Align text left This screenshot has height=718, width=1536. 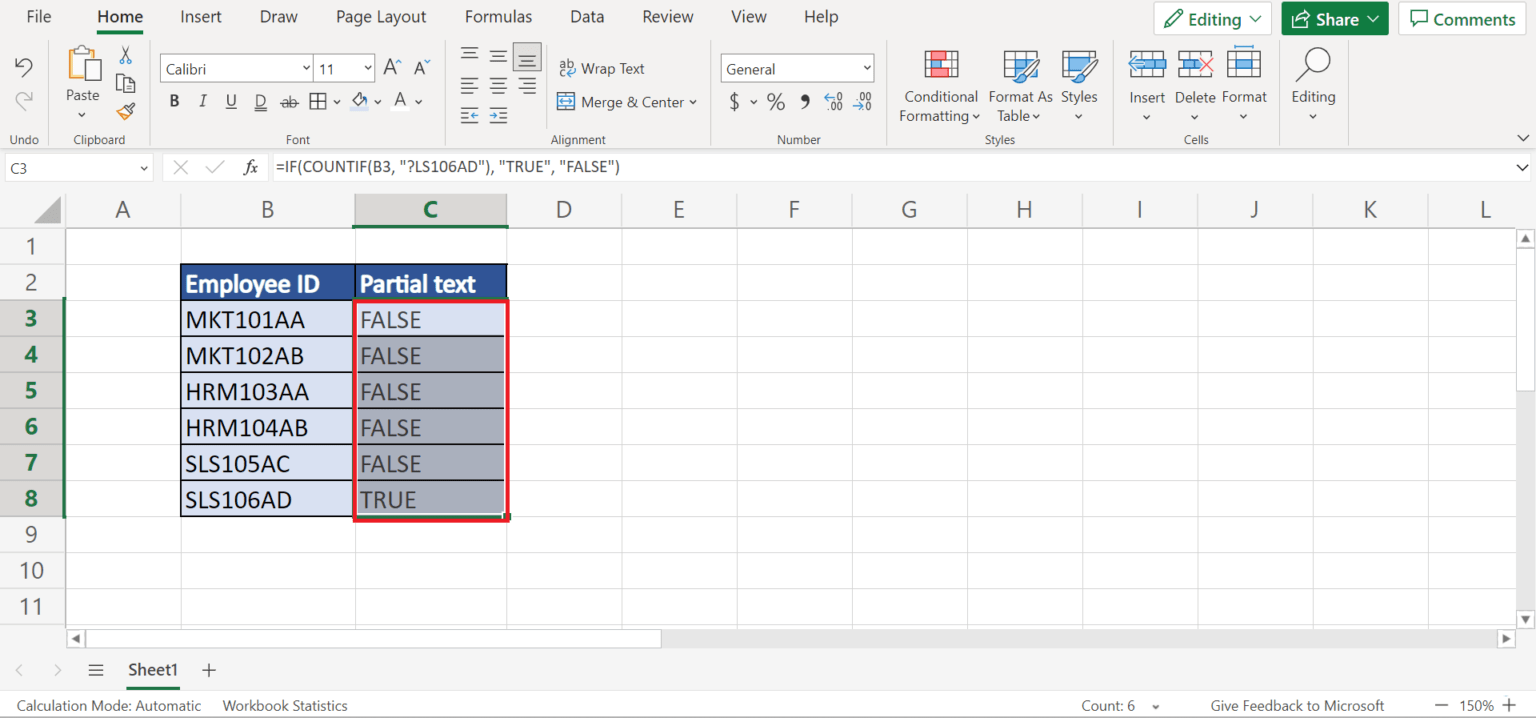(x=469, y=85)
